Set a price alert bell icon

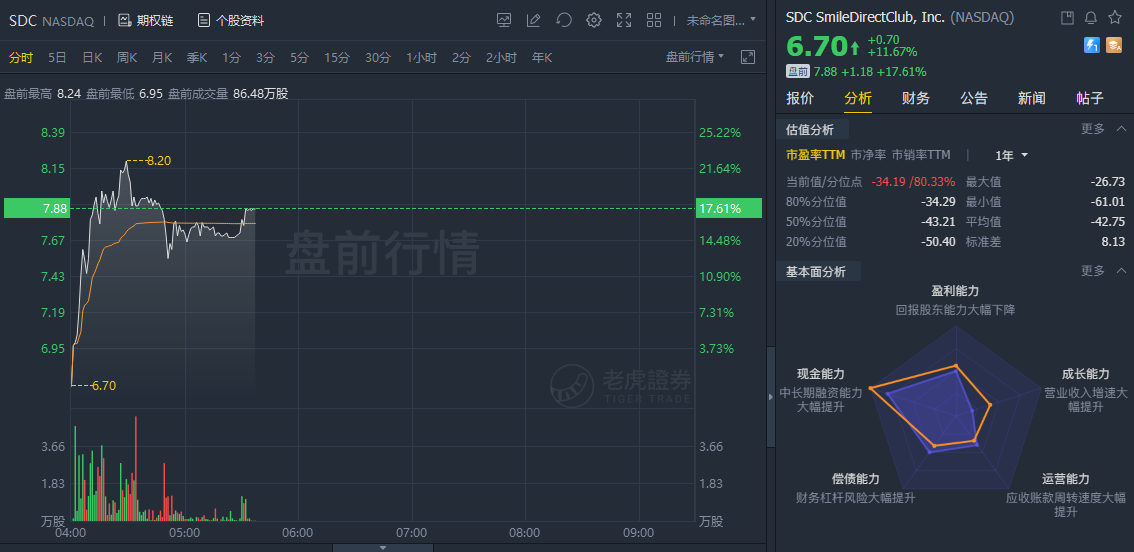coord(1091,17)
